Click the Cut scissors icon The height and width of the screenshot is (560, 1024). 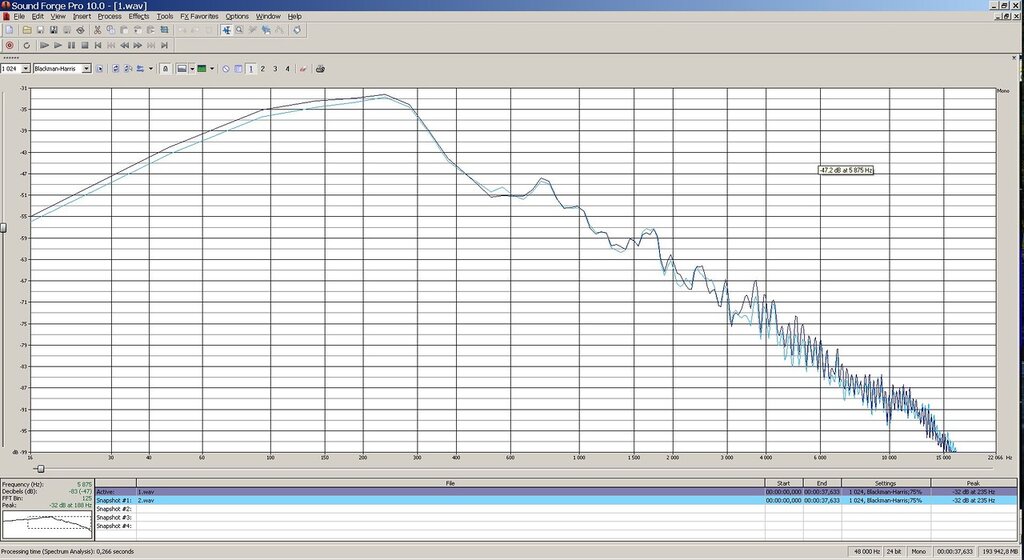click(x=97, y=30)
